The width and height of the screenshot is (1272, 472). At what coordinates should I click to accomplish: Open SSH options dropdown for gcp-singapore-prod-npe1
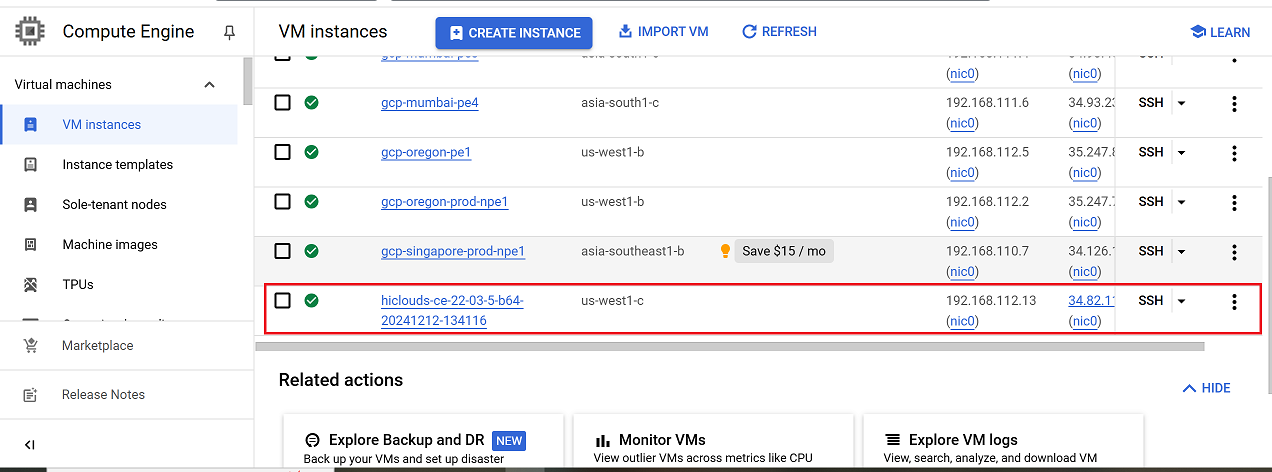click(x=1181, y=252)
